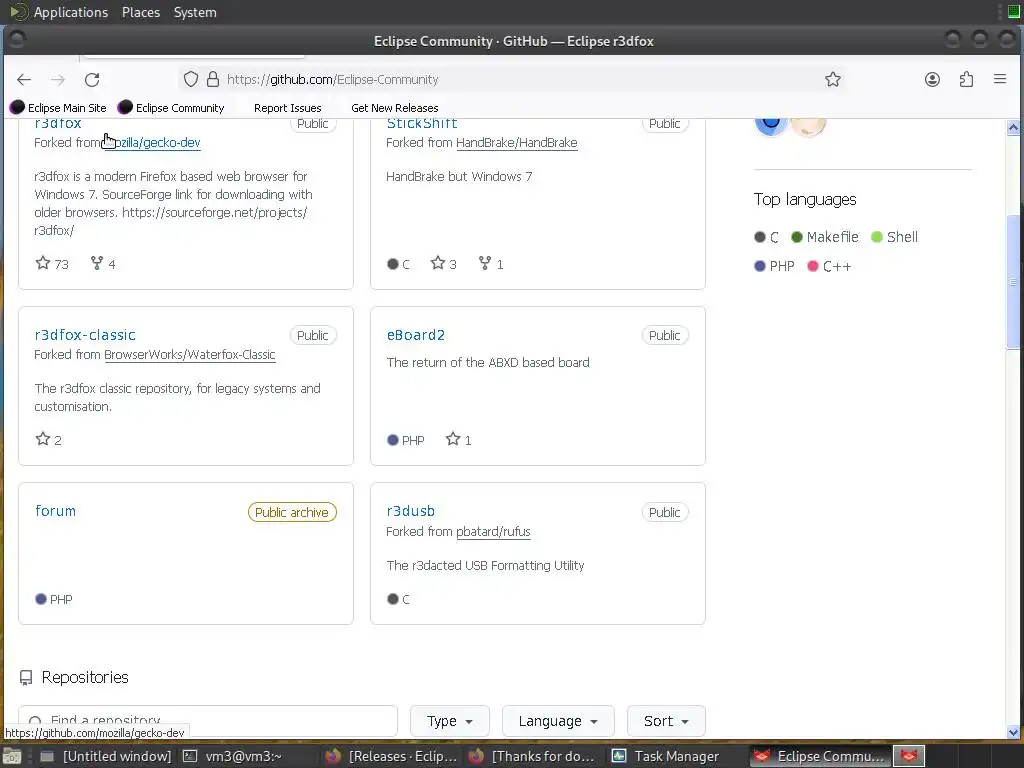
Task: Click the StickShift fork count icon
Action: click(x=485, y=263)
